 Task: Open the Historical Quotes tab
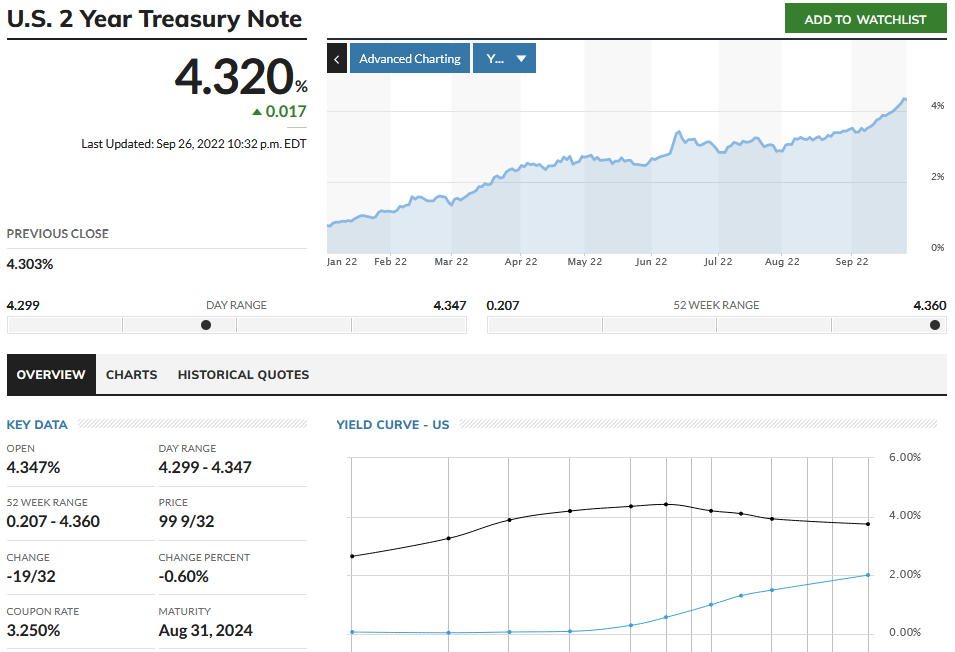coord(243,374)
